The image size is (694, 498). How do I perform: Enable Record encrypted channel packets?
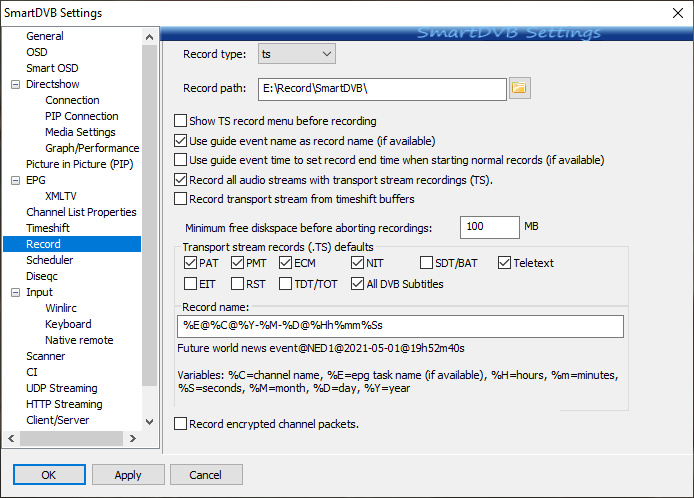(180, 424)
